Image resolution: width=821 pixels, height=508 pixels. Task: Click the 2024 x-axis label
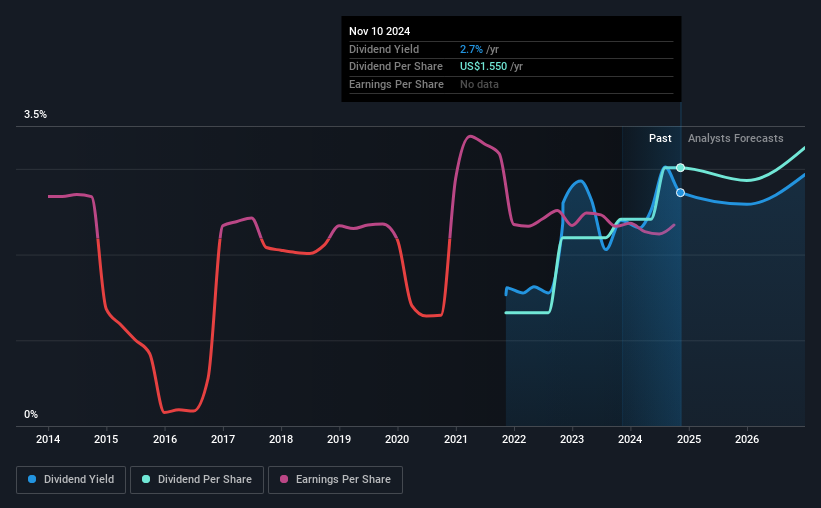coord(630,439)
